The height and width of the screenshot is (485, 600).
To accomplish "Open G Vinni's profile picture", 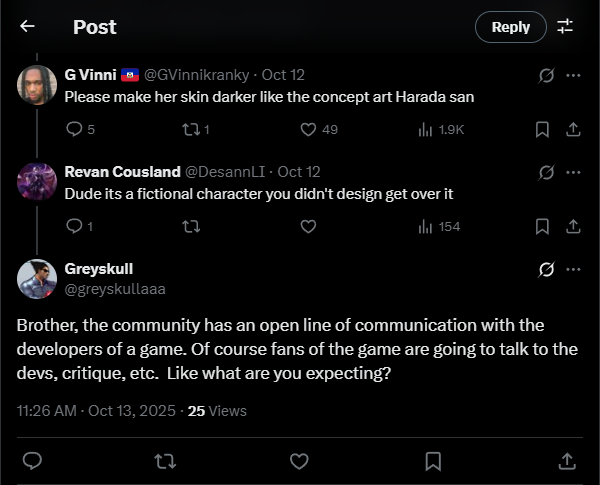I will pos(37,85).
